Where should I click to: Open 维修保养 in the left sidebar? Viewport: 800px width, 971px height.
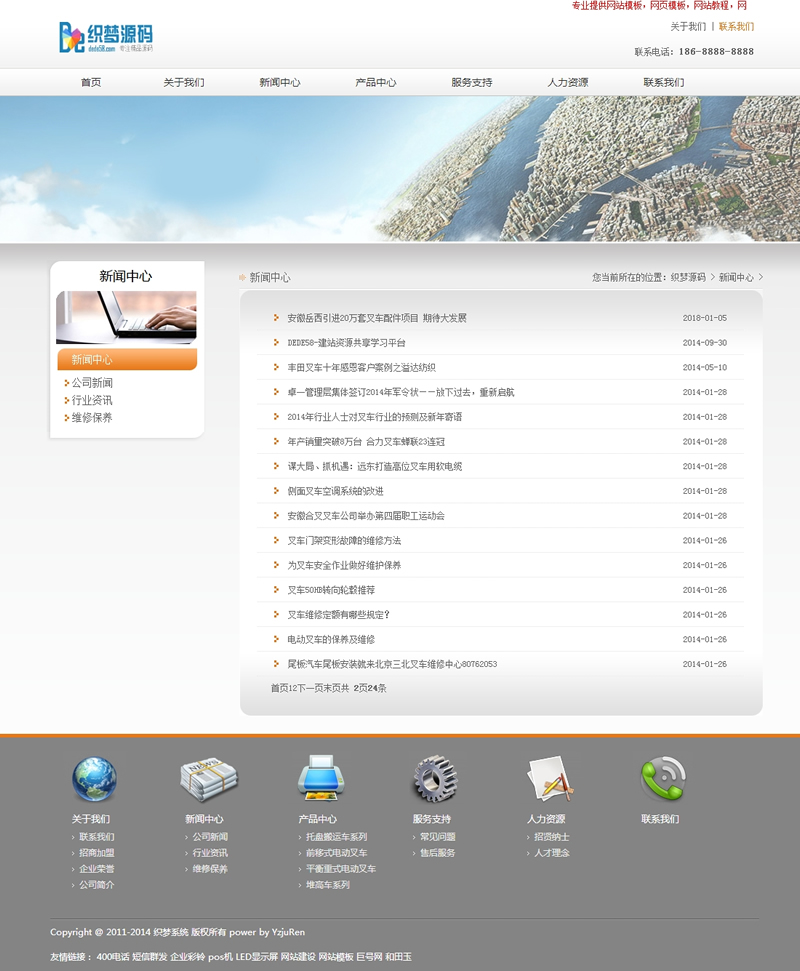(x=92, y=417)
